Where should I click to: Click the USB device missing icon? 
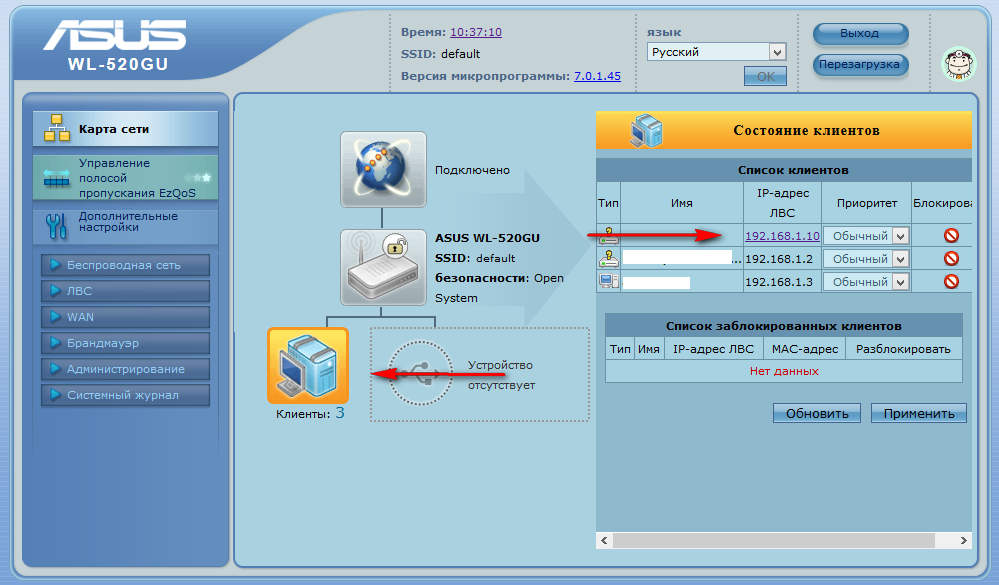click(x=419, y=373)
